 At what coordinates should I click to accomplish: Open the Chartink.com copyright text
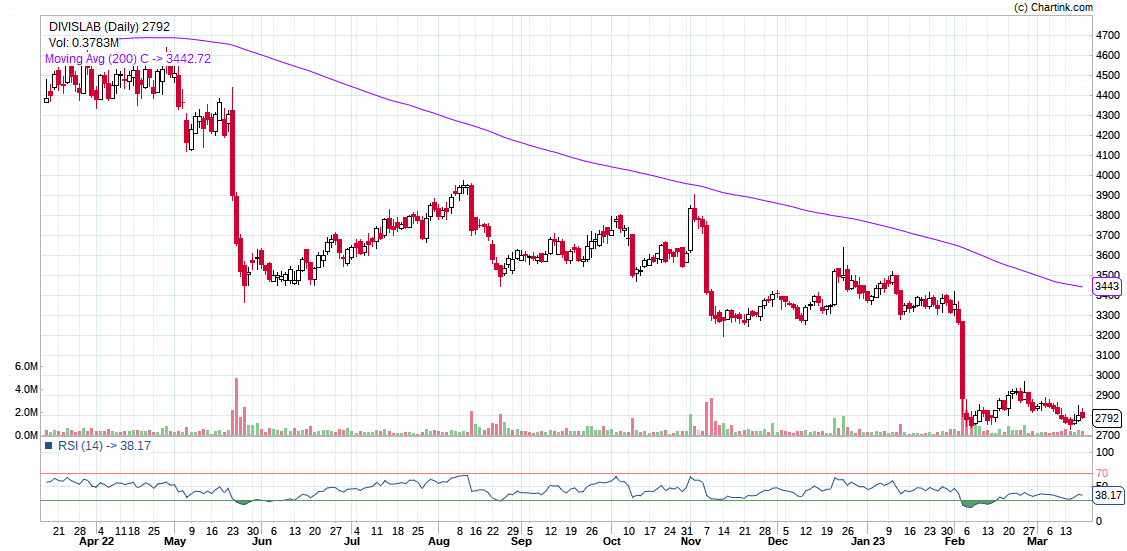1053,7
